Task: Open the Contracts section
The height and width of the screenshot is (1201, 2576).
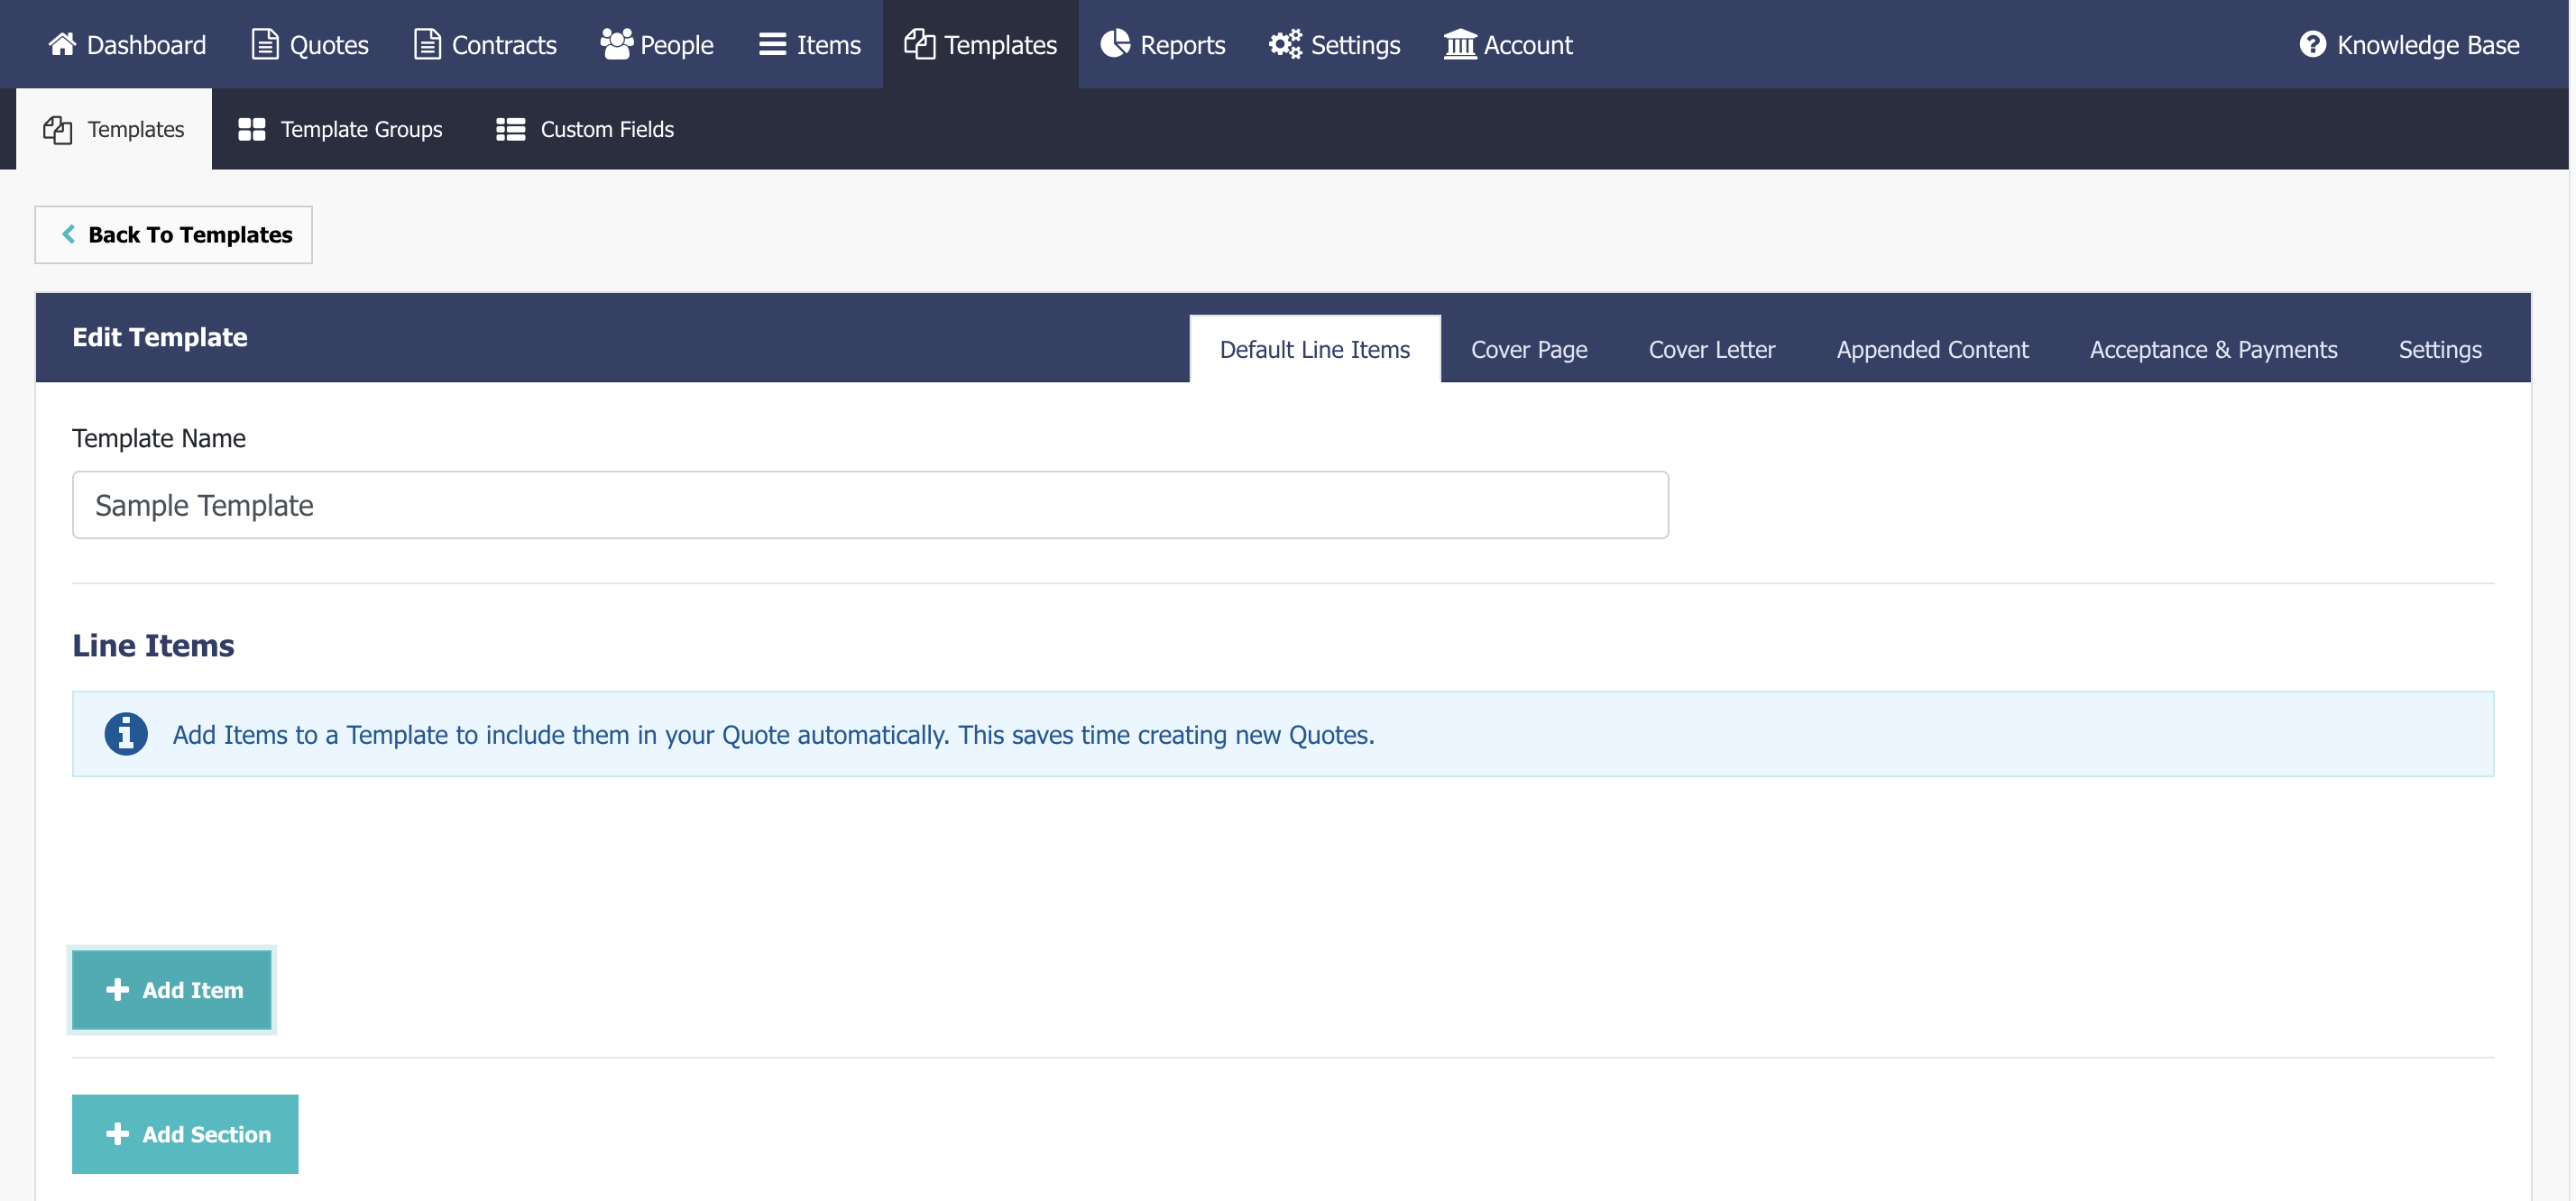Action: click(x=485, y=44)
